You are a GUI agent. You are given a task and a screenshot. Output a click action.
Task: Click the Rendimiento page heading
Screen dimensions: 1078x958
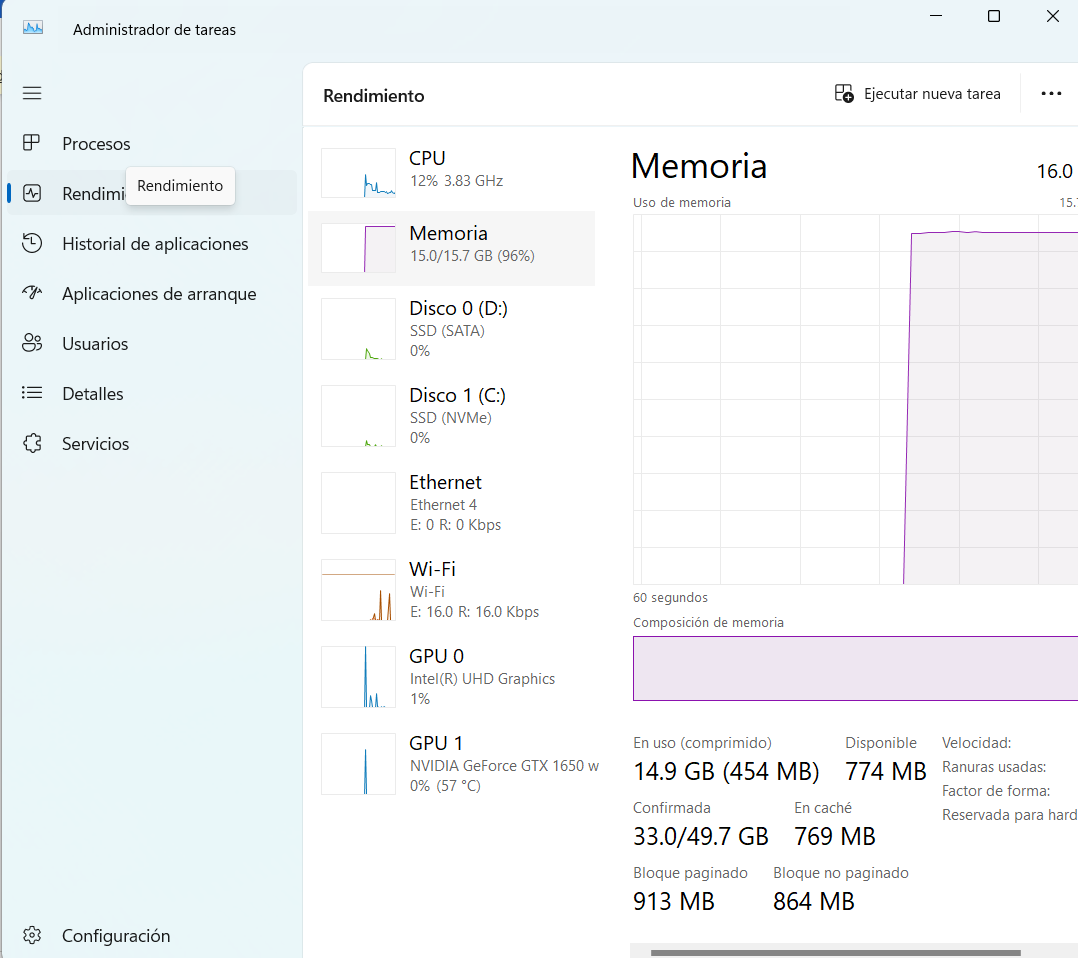pyautogui.click(x=374, y=96)
